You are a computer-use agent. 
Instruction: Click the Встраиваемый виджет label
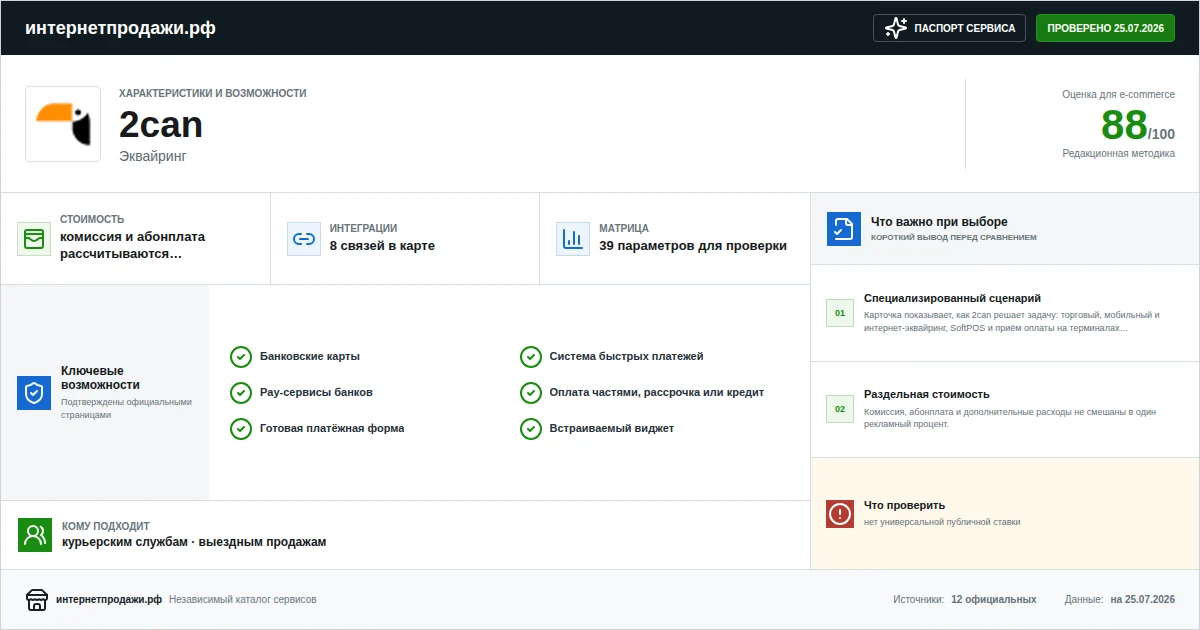coord(612,429)
